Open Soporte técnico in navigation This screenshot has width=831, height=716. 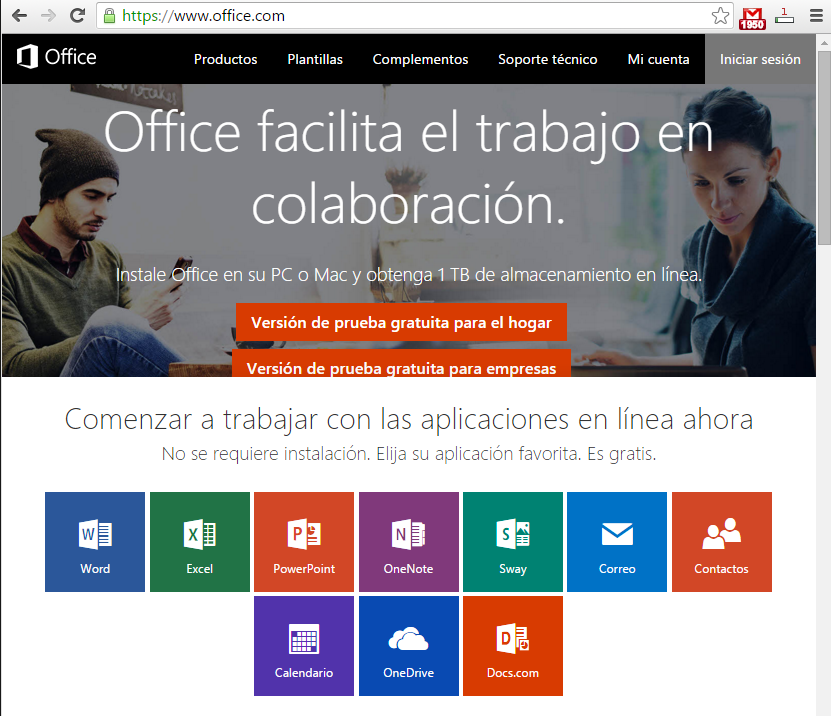[x=547, y=59]
